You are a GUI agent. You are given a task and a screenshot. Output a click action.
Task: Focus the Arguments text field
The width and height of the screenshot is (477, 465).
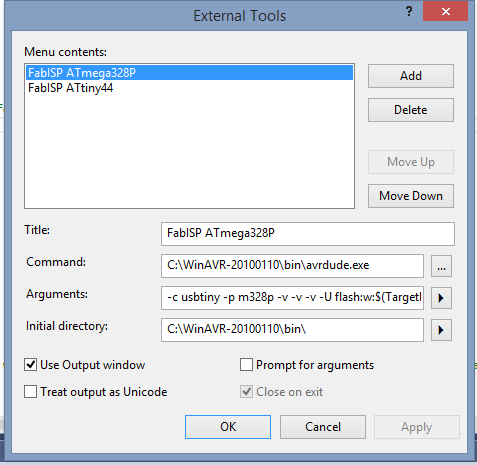(x=292, y=298)
